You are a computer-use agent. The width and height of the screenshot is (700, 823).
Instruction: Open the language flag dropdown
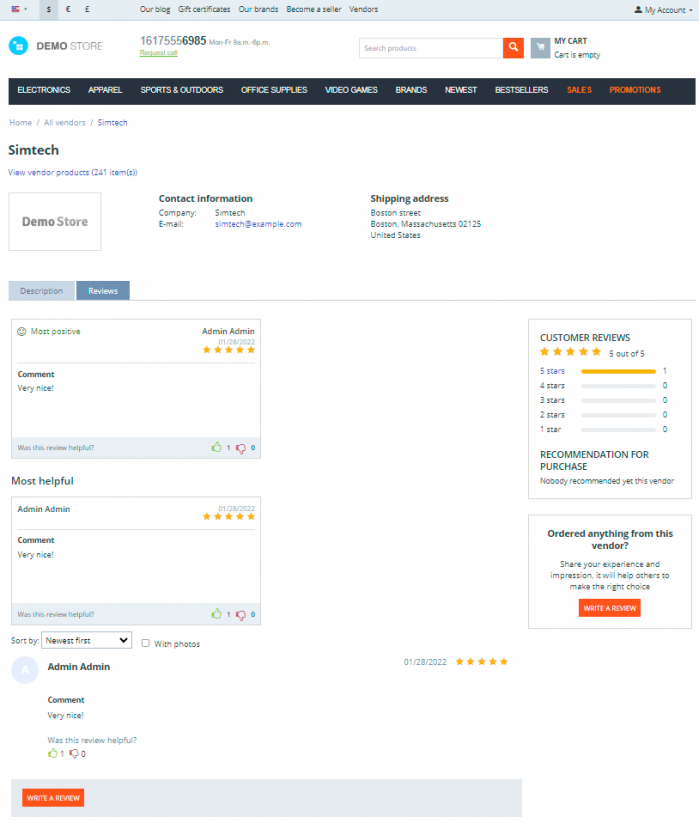click(19, 9)
